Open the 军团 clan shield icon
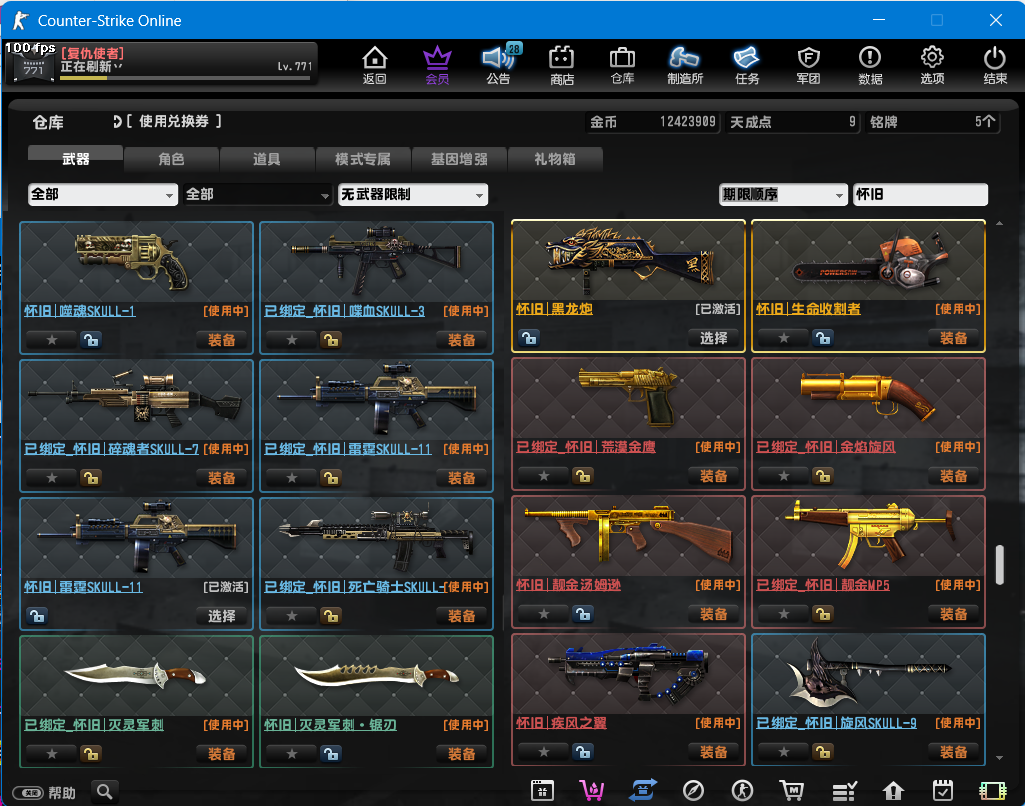Screen dimensions: 1025x806 pyautogui.click(x=809, y=65)
